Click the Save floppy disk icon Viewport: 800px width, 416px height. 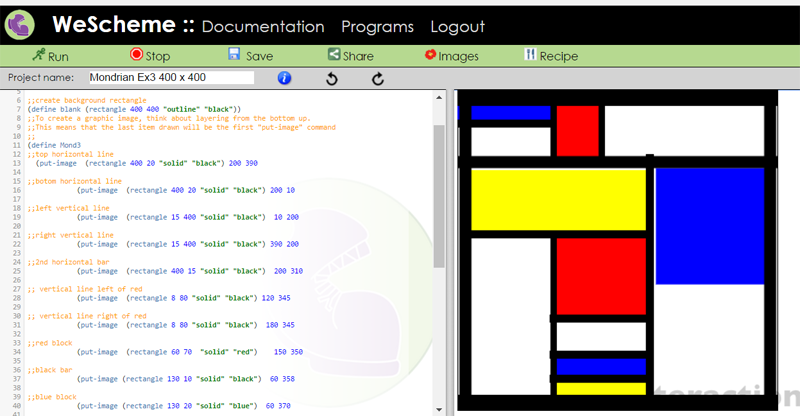click(x=234, y=54)
